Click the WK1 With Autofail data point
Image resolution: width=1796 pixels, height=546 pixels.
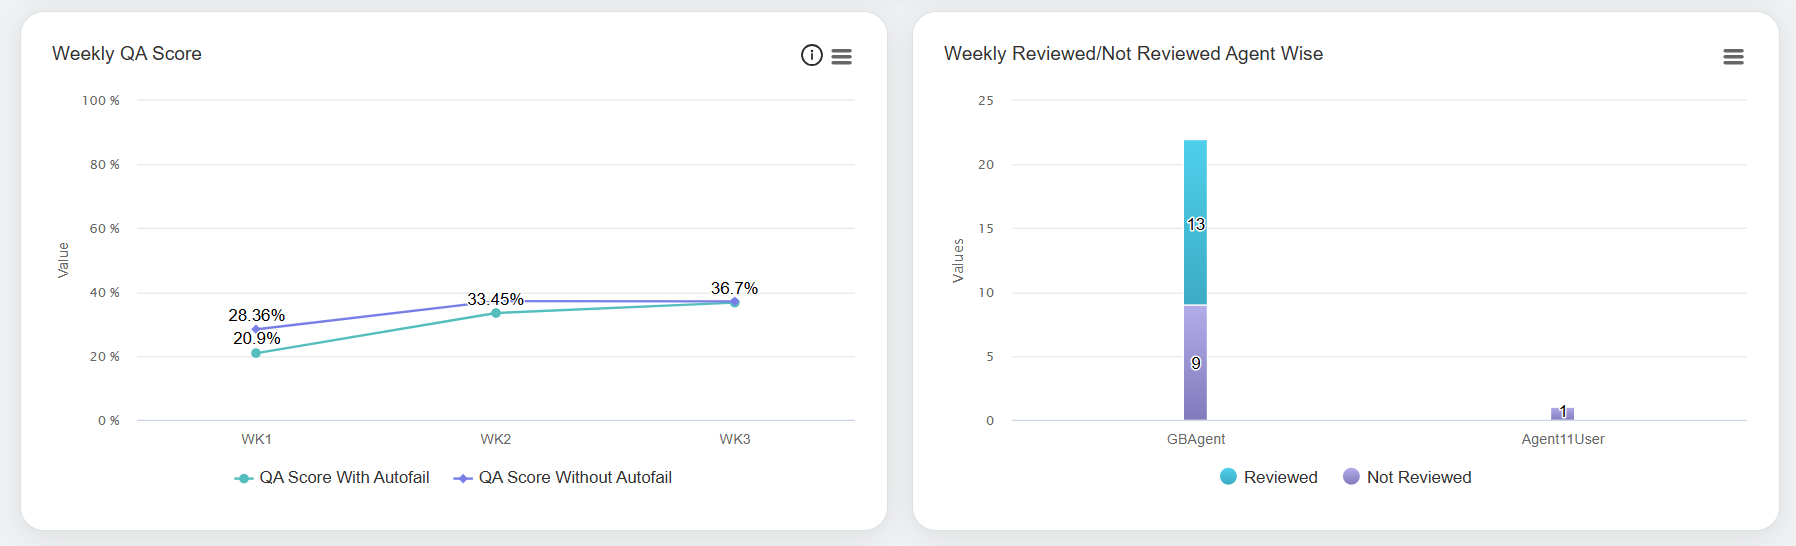[x=256, y=353]
